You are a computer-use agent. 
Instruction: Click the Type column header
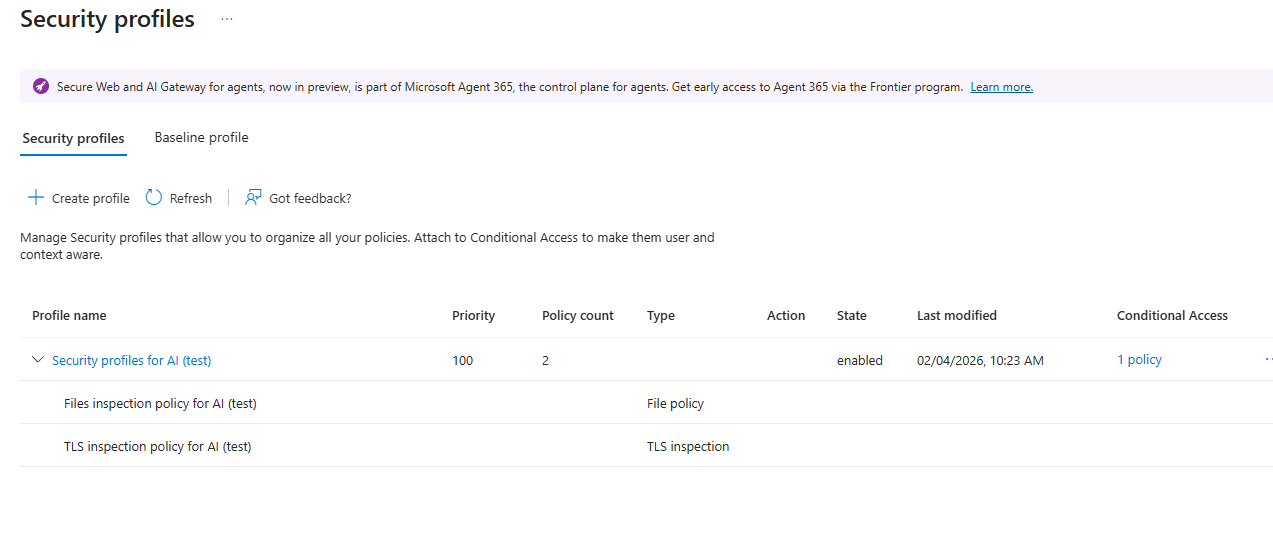(x=661, y=315)
